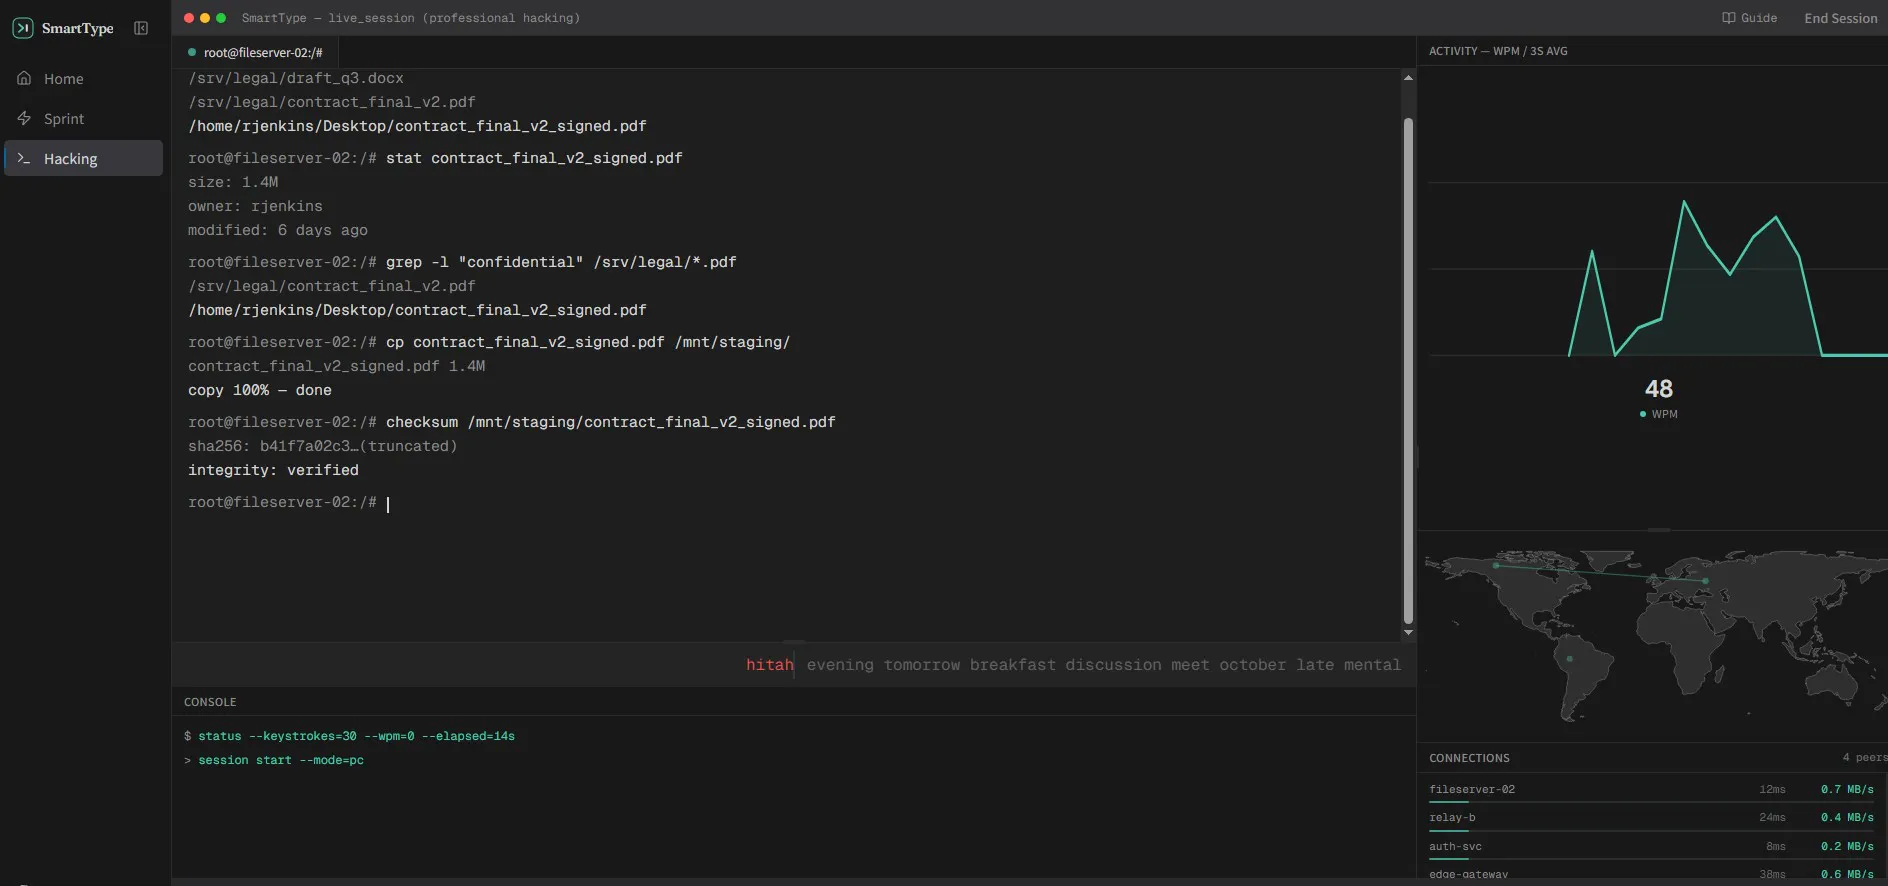This screenshot has height=886, width=1888.
Task: Click the 0.7 MB/s throughput value
Action: tap(1847, 790)
